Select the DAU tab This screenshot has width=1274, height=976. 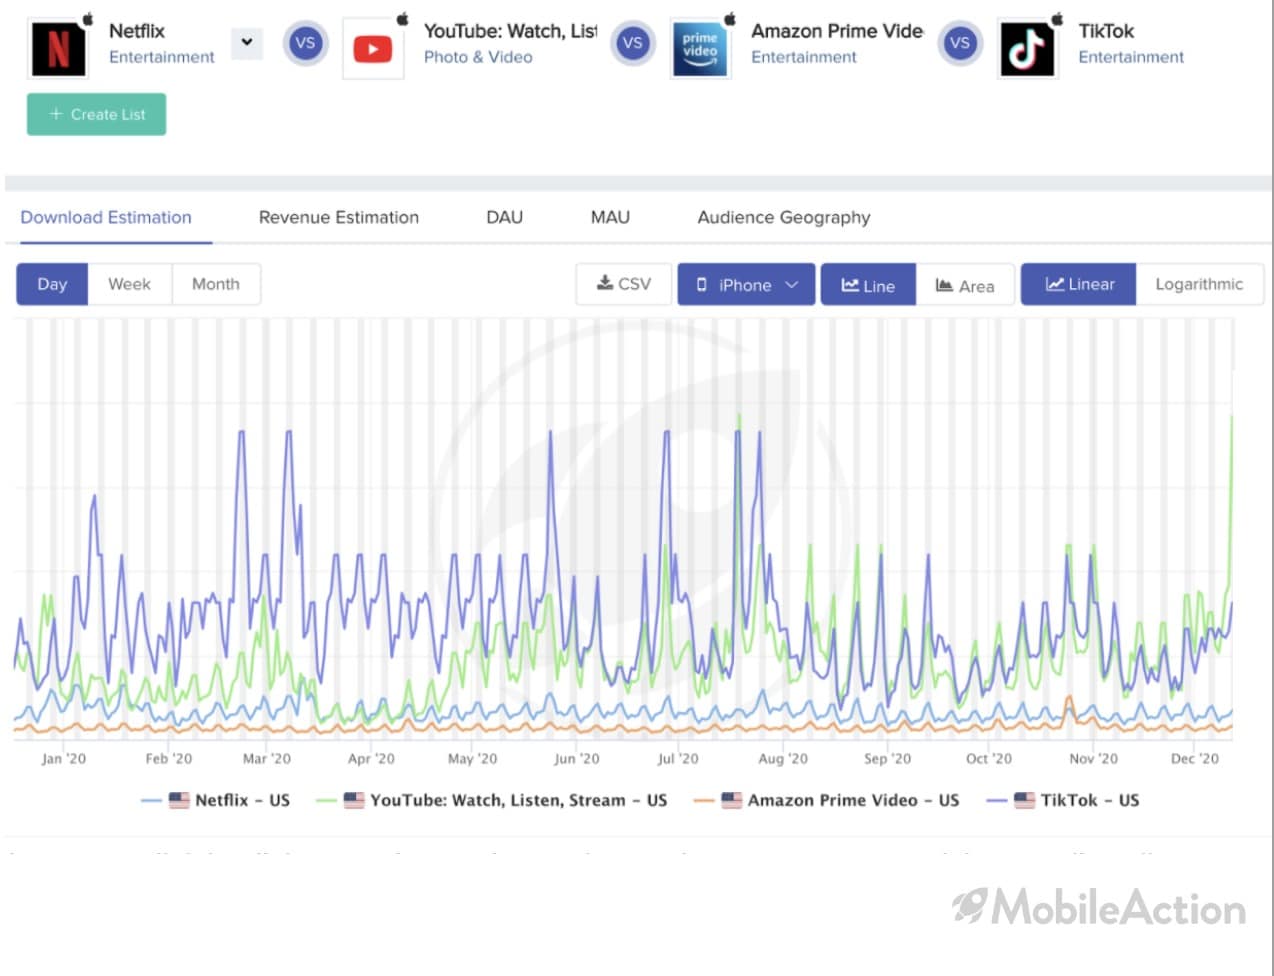click(504, 217)
